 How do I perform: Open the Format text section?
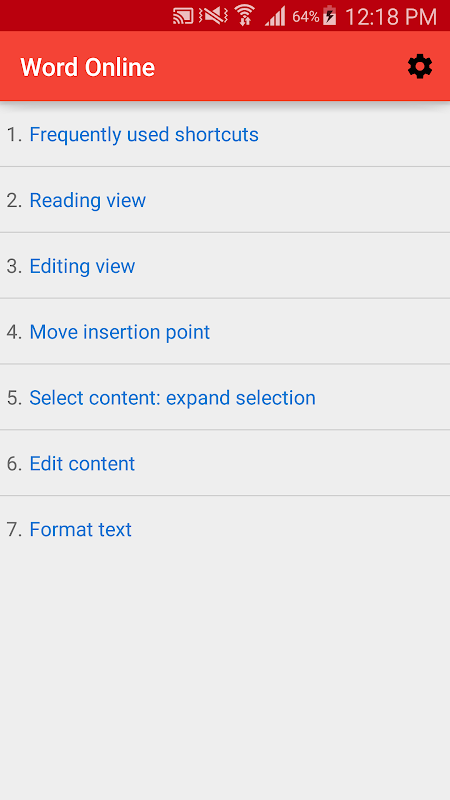point(81,530)
